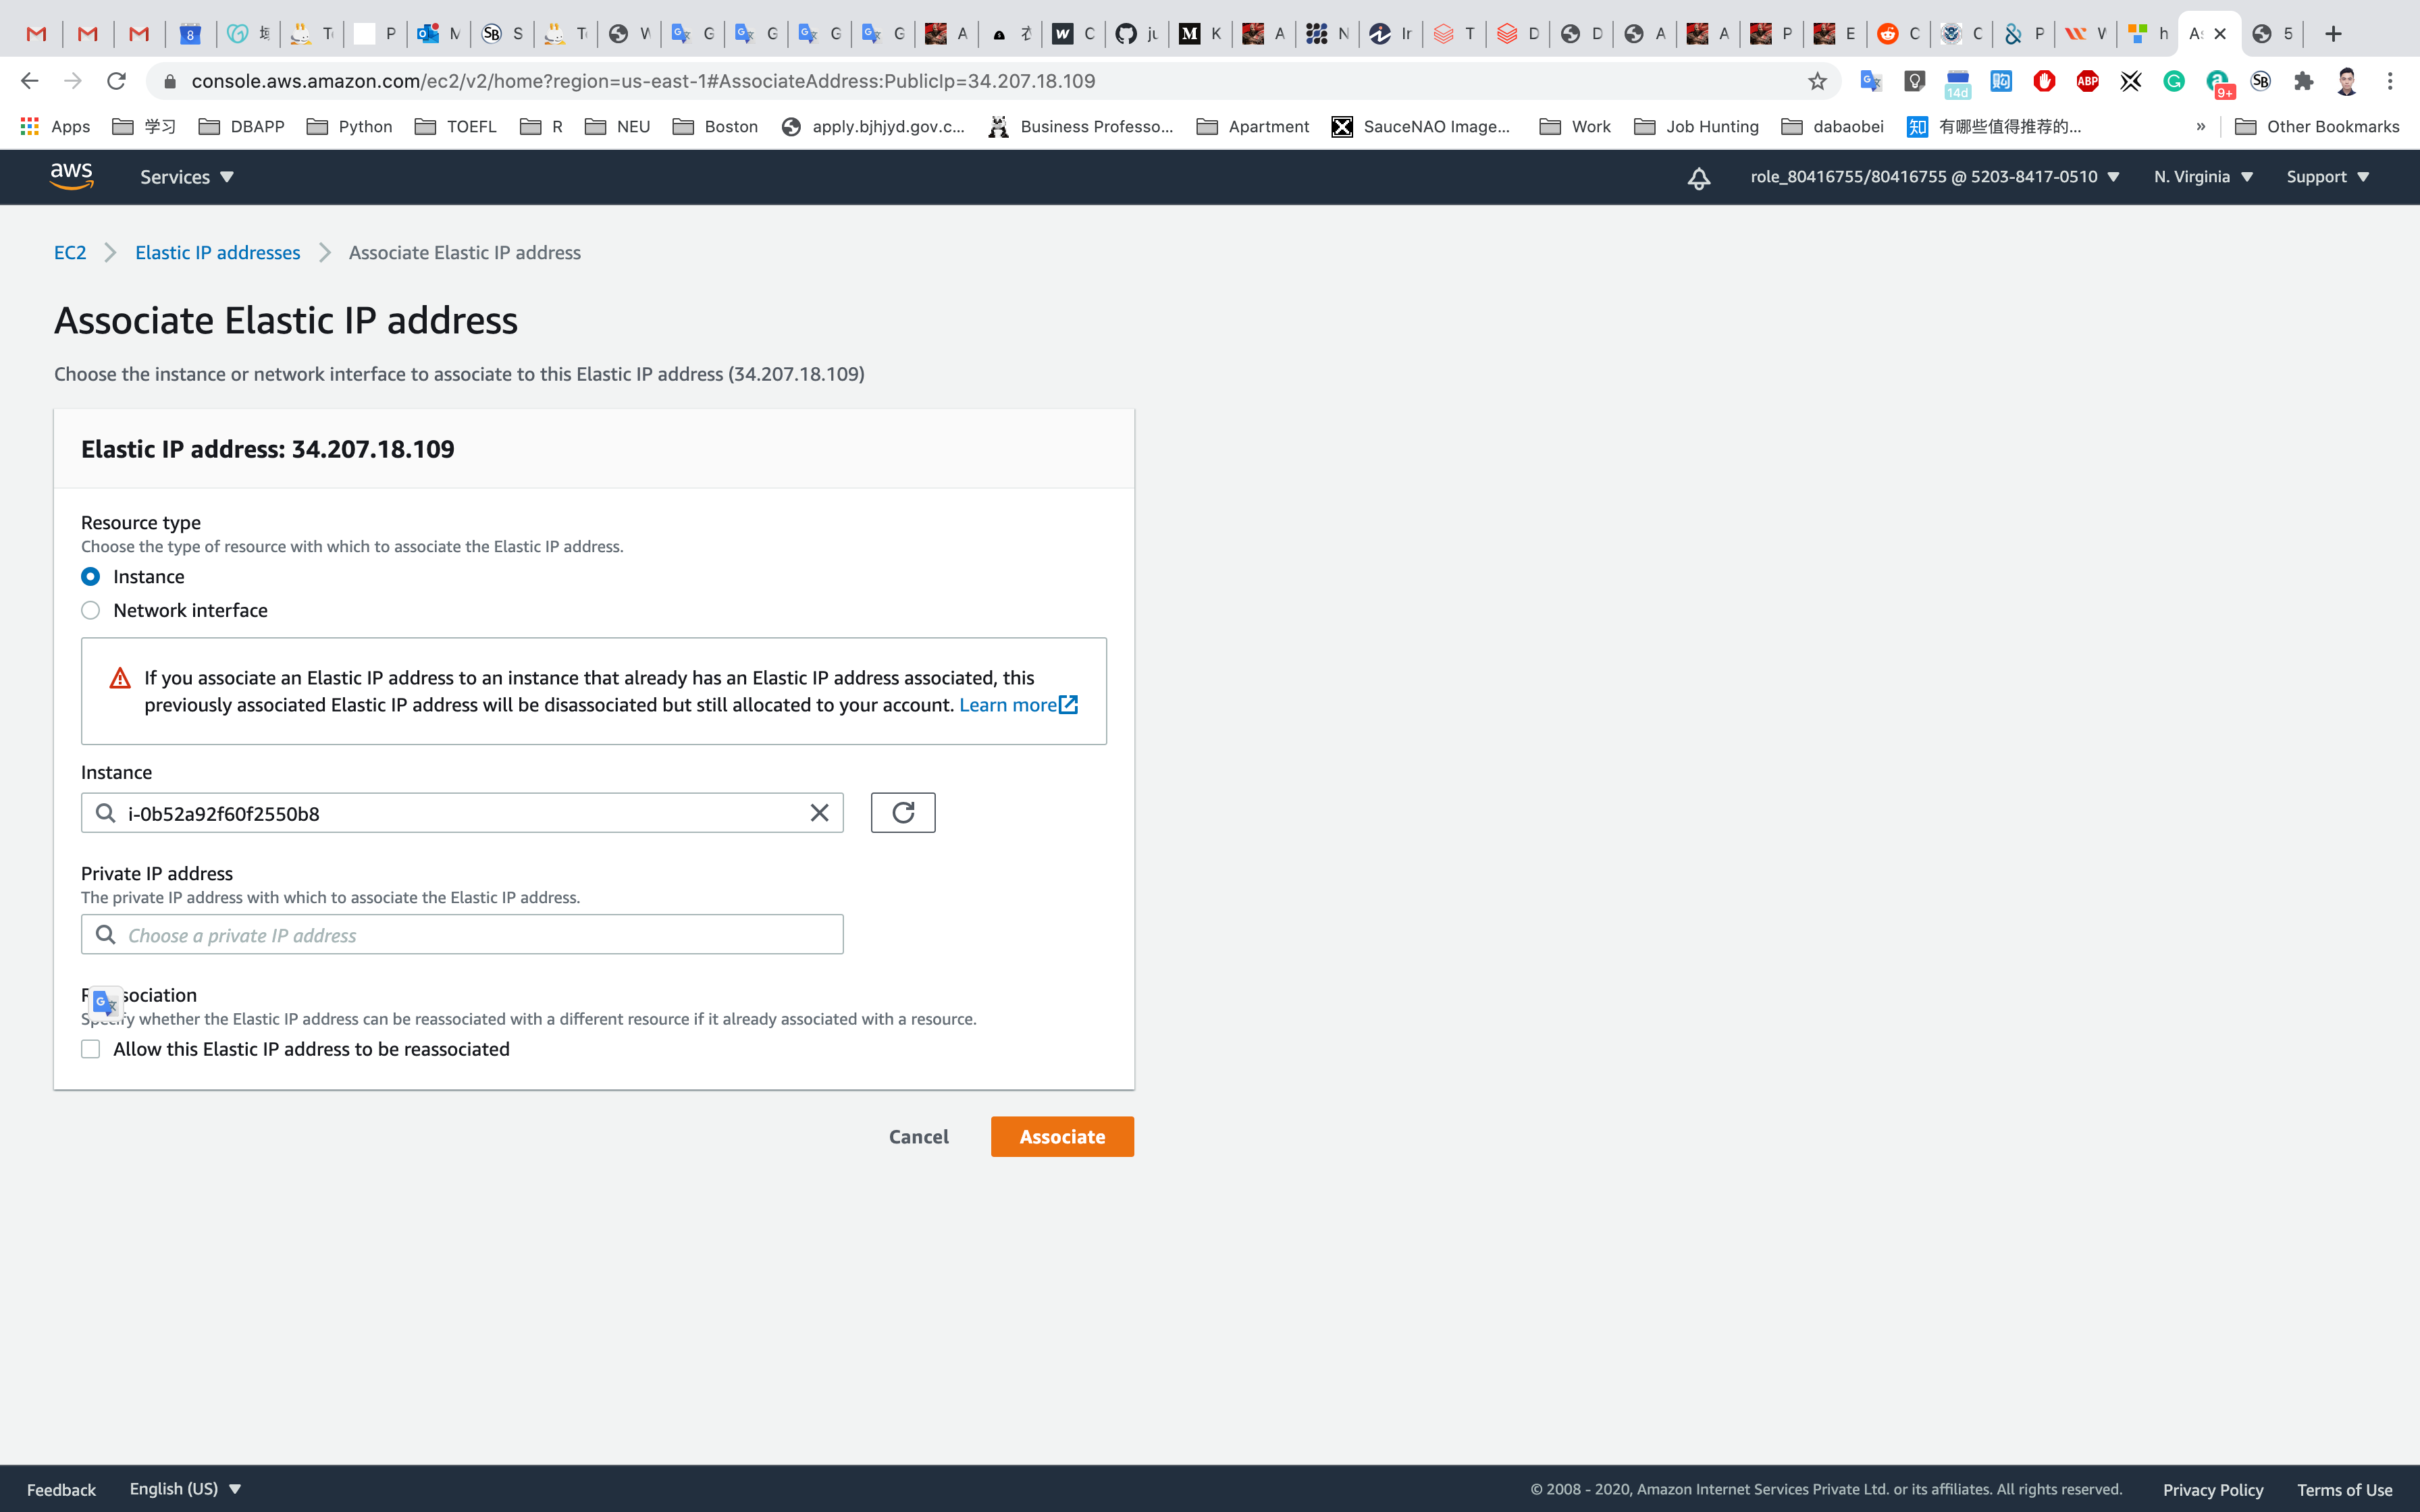Open the English (US) language selector
This screenshot has height=1512, width=2420.
pos(185,1488)
